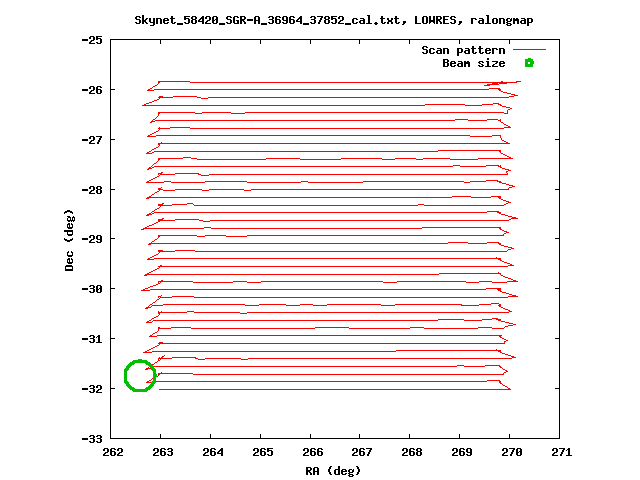Click the green beam size legend marker
This screenshot has width=640, height=480.
pyautogui.click(x=529, y=63)
